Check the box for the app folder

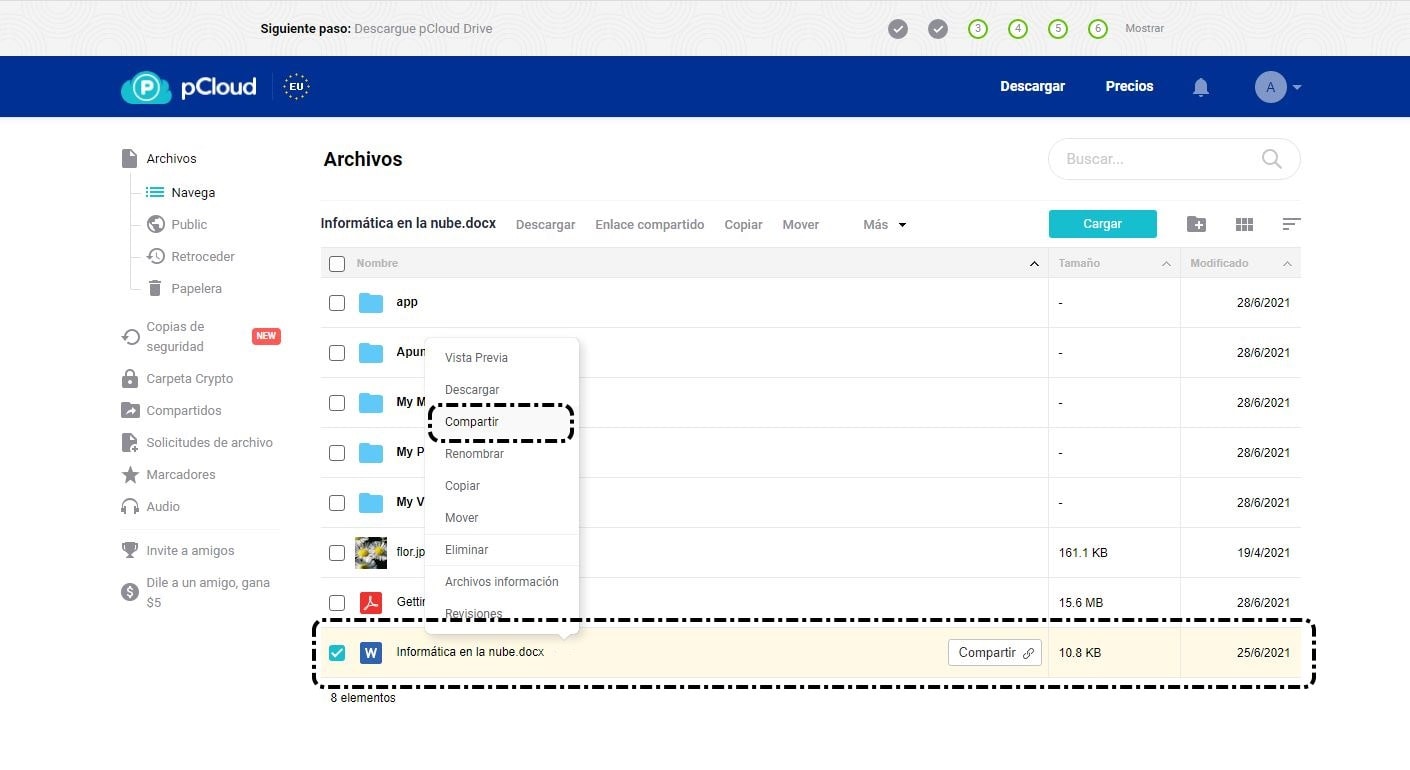[x=337, y=303]
